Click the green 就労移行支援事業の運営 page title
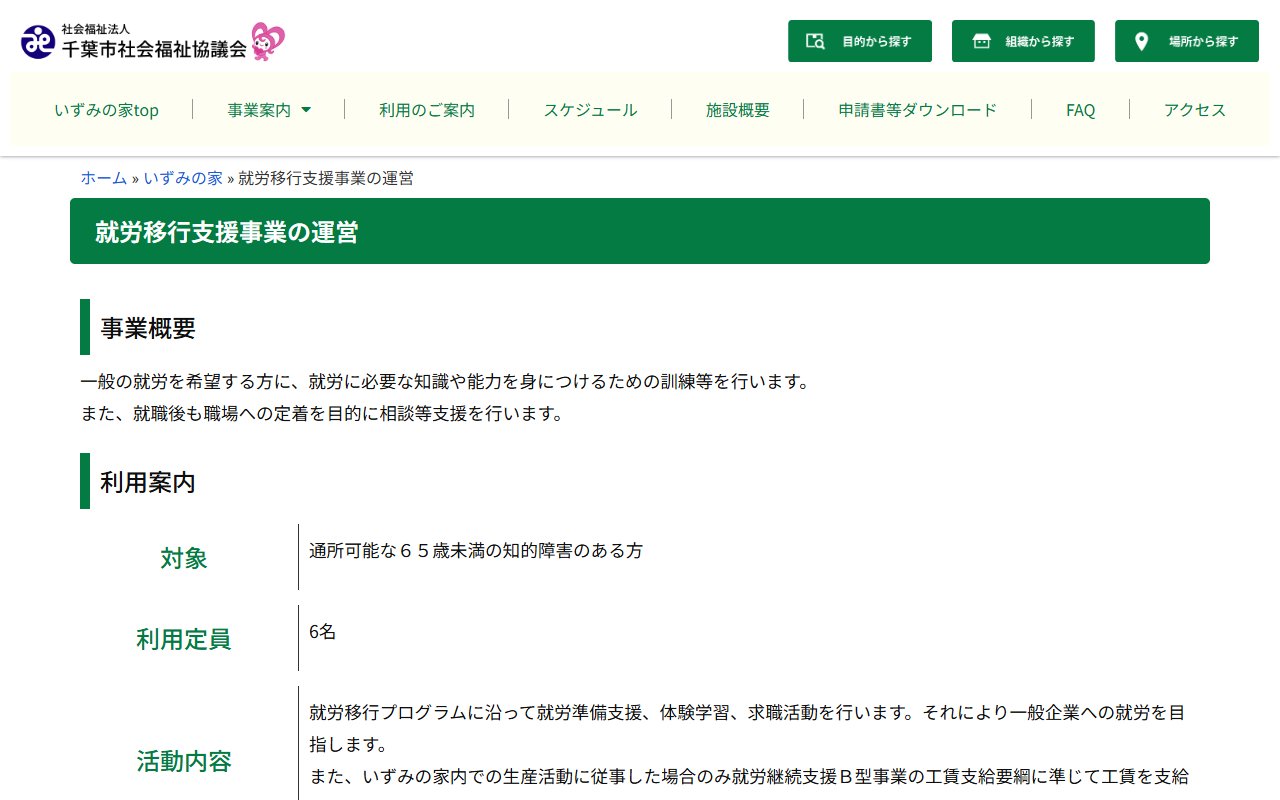The image size is (1280, 800). pyautogui.click(x=226, y=232)
